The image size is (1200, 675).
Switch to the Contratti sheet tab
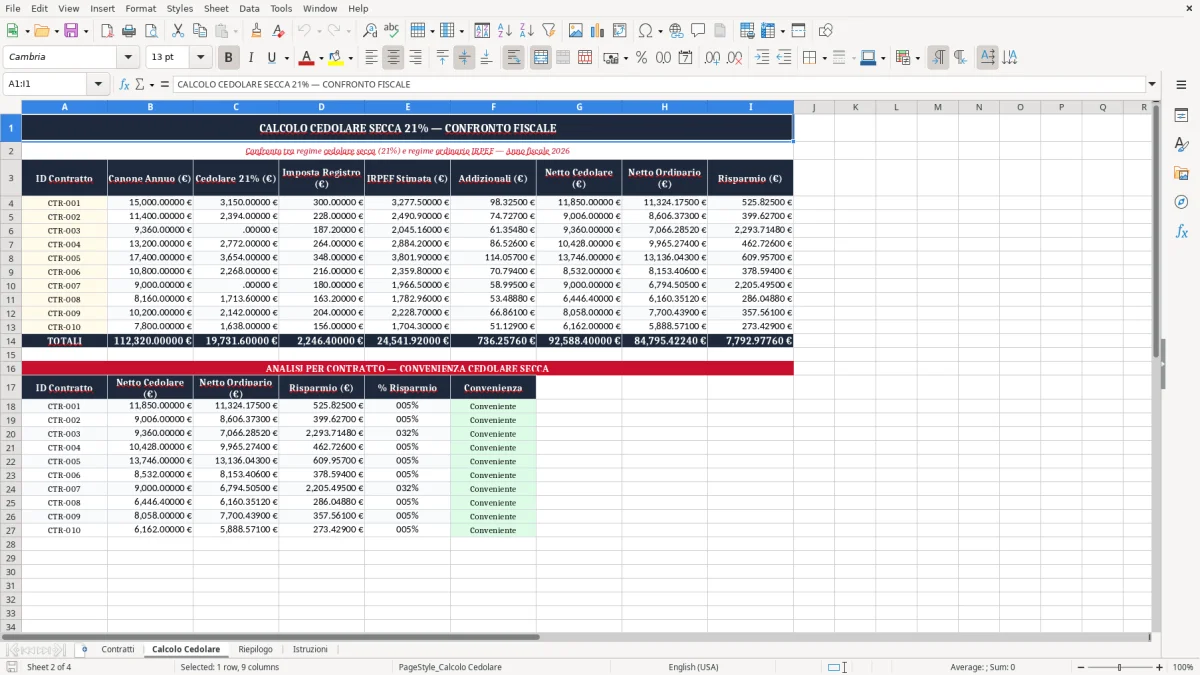coord(118,650)
